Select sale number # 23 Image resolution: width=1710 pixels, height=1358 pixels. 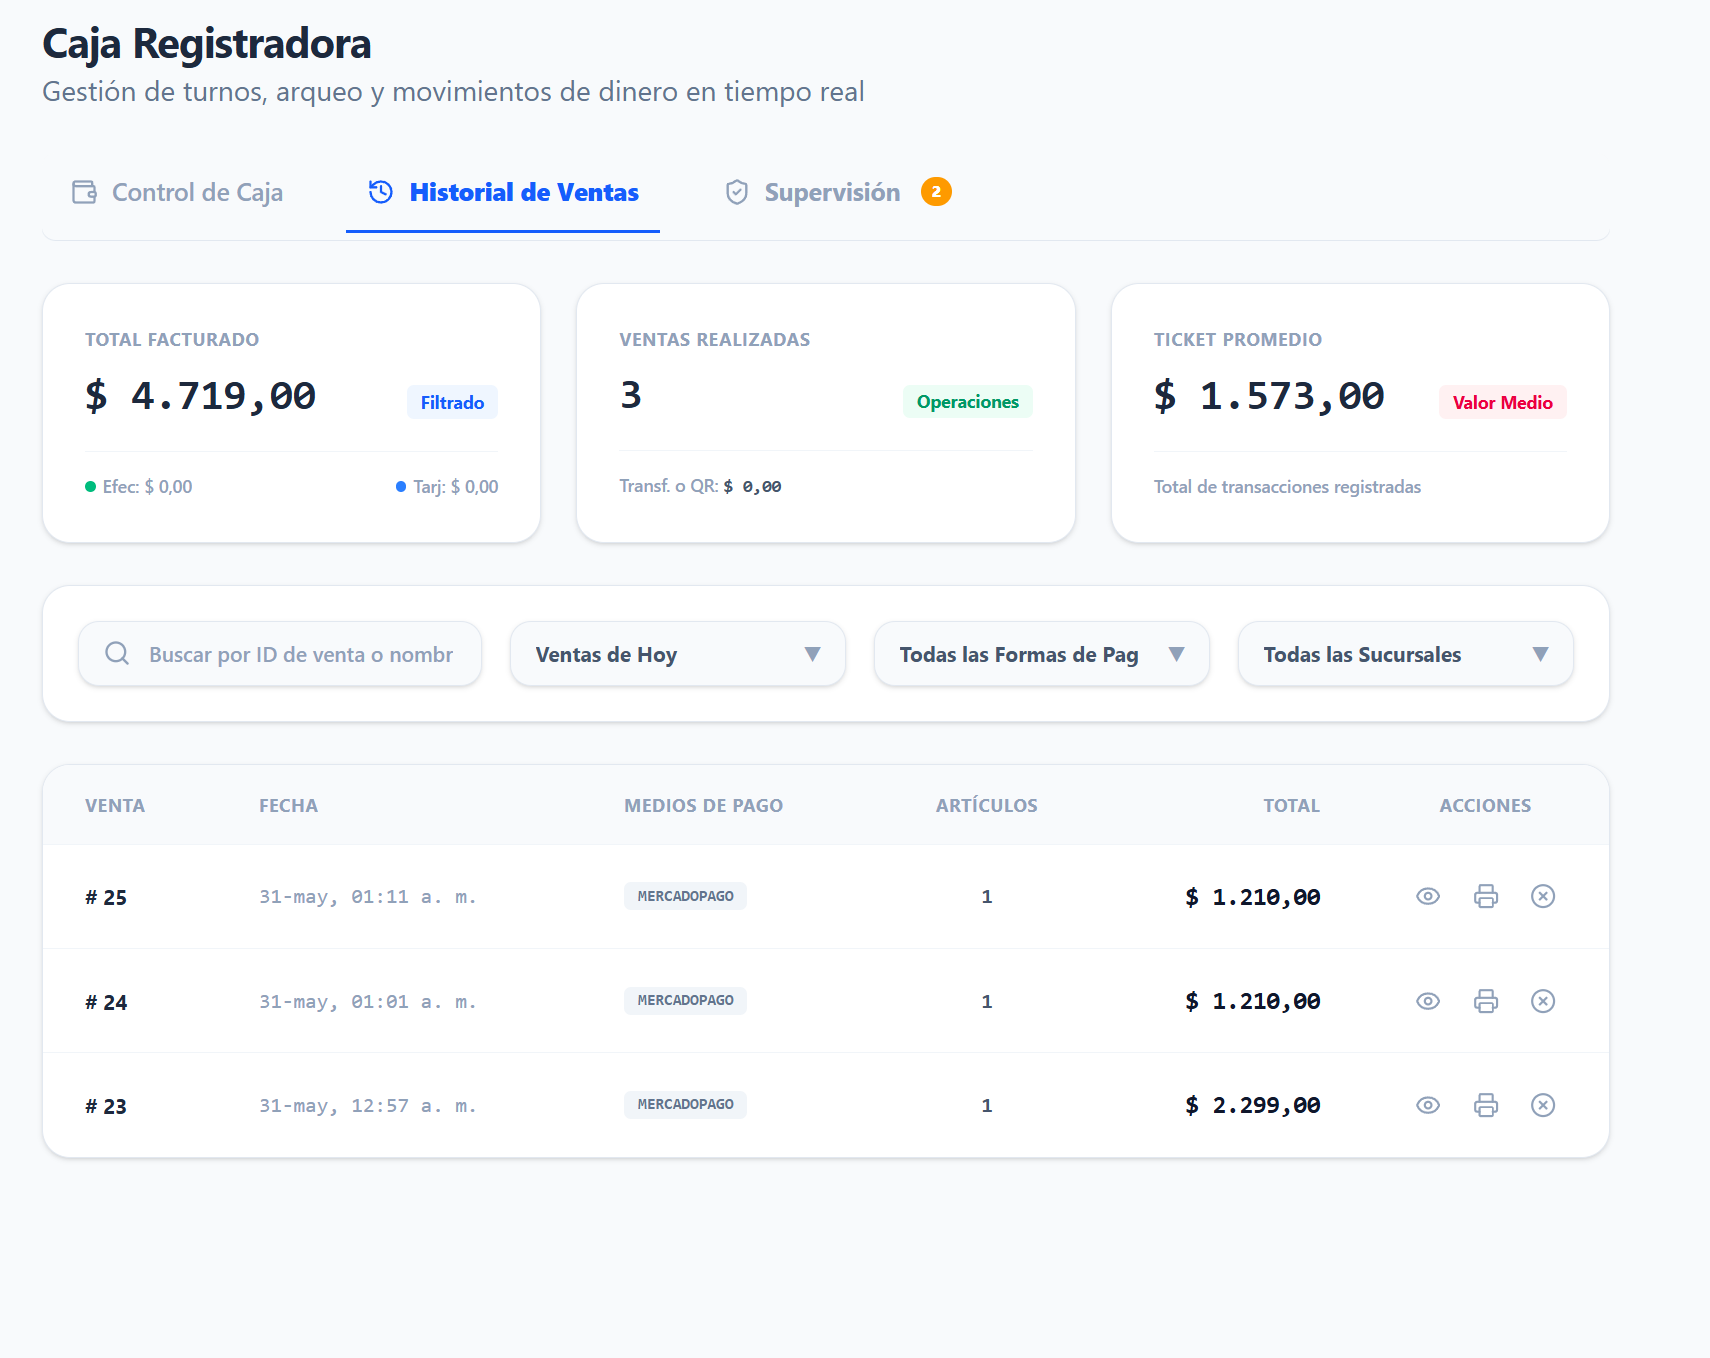(106, 1106)
